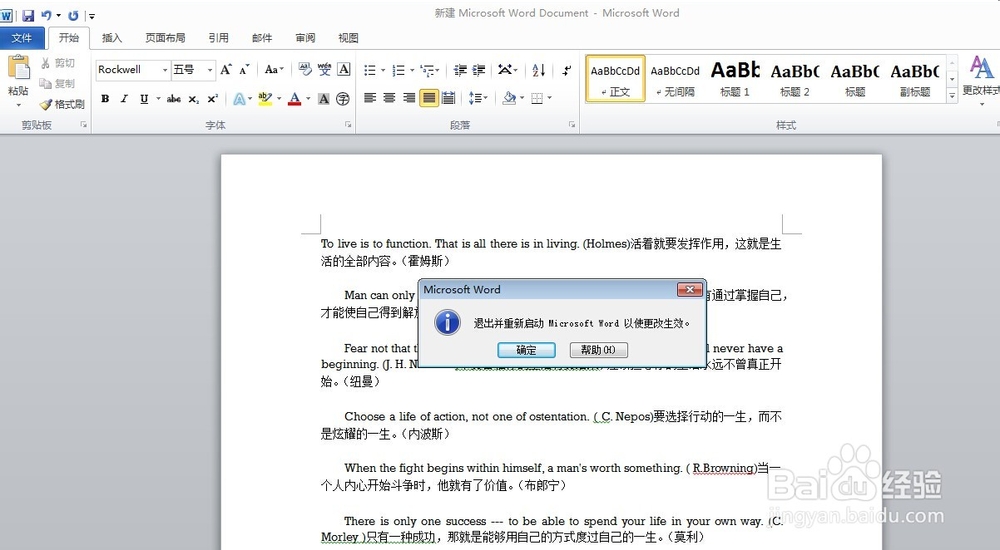Viewport: 1000px width, 550px height.
Task: Open the phonetic guide 文 tool
Action: pos(325,70)
